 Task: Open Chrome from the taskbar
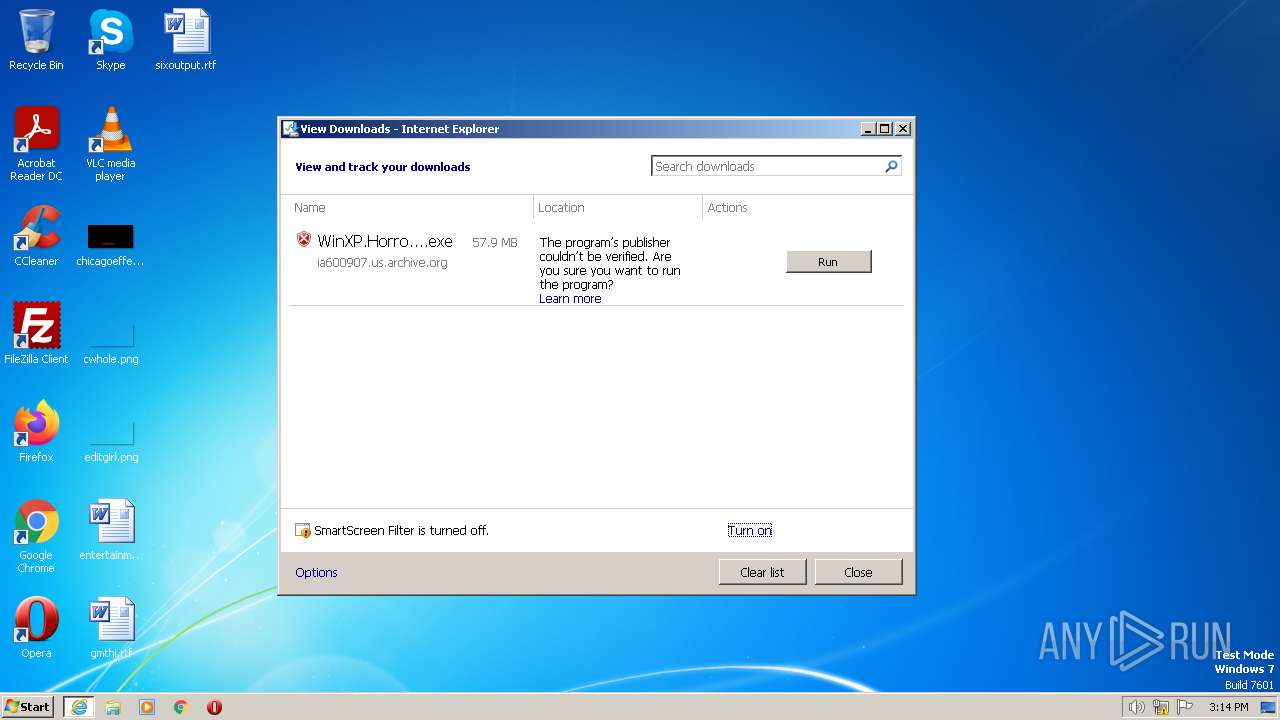[x=181, y=707]
